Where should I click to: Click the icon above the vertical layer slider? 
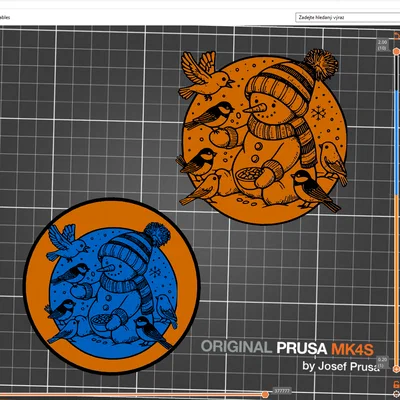[397, 36]
